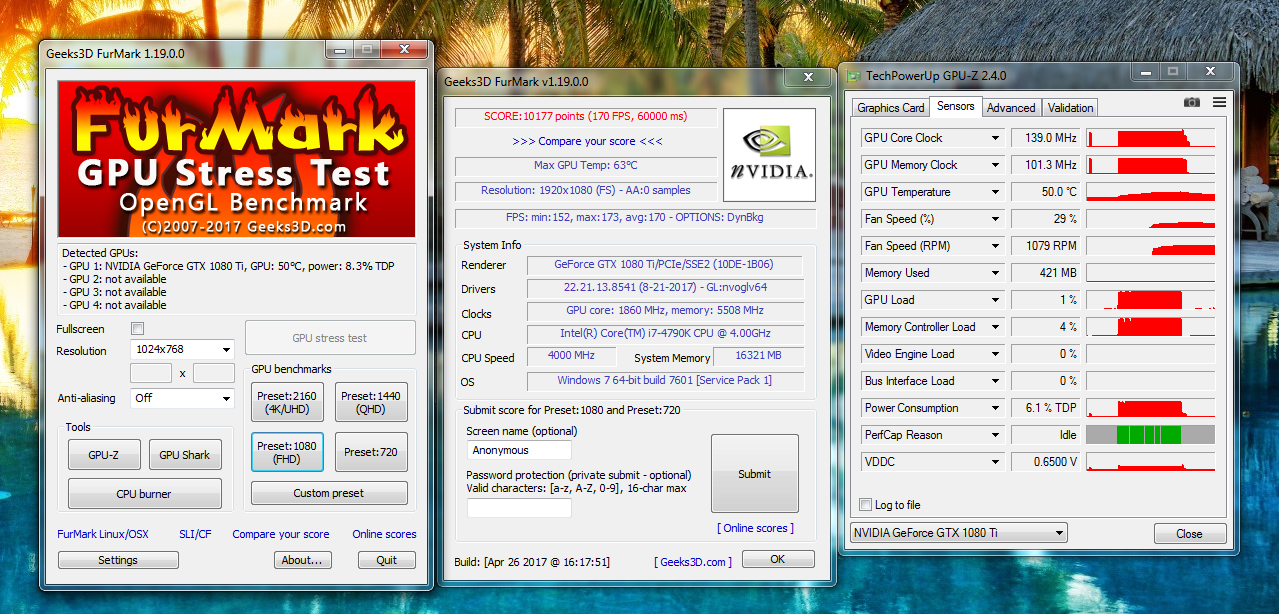Click the PerfCap Reason green bar graph
The height and width of the screenshot is (614, 1279).
[x=1150, y=435]
